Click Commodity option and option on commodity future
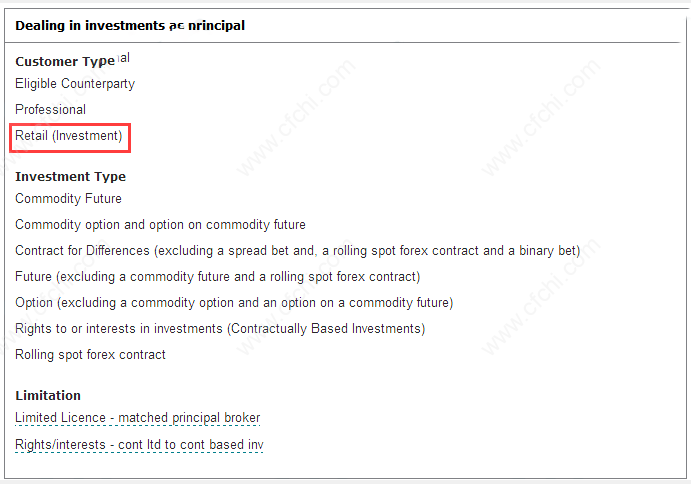 pyautogui.click(x=160, y=224)
